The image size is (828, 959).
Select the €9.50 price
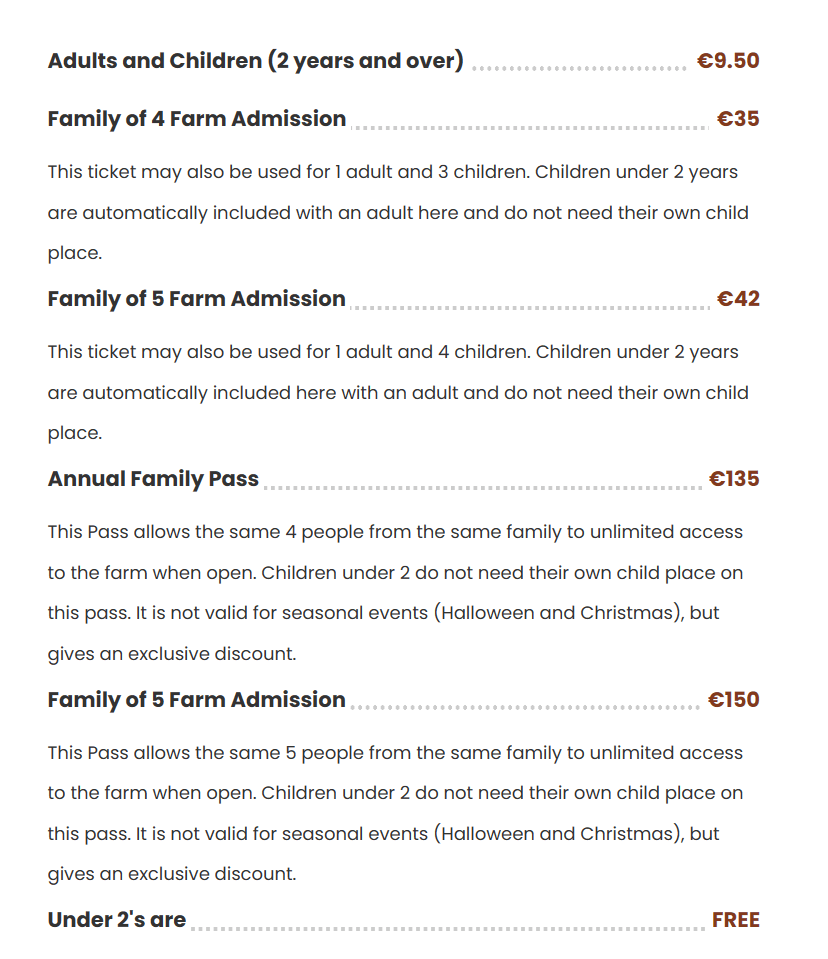pos(728,61)
